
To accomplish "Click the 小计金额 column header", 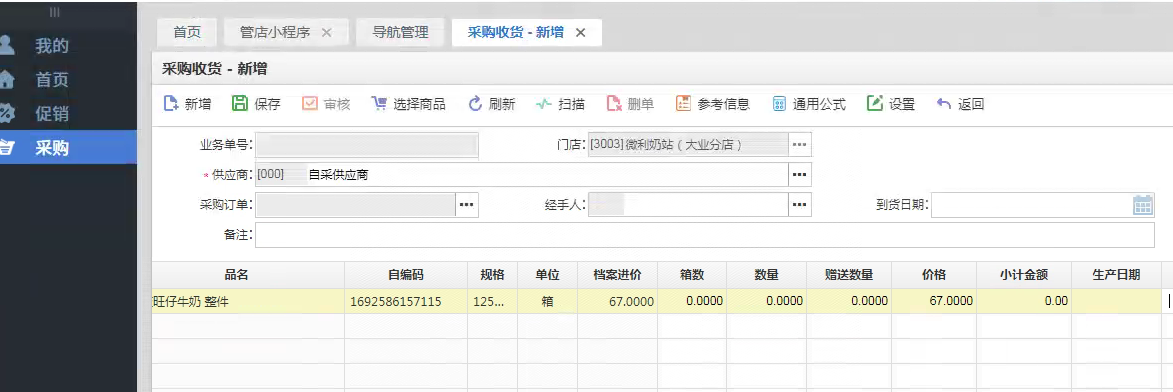I will pyautogui.click(x=1024, y=275).
